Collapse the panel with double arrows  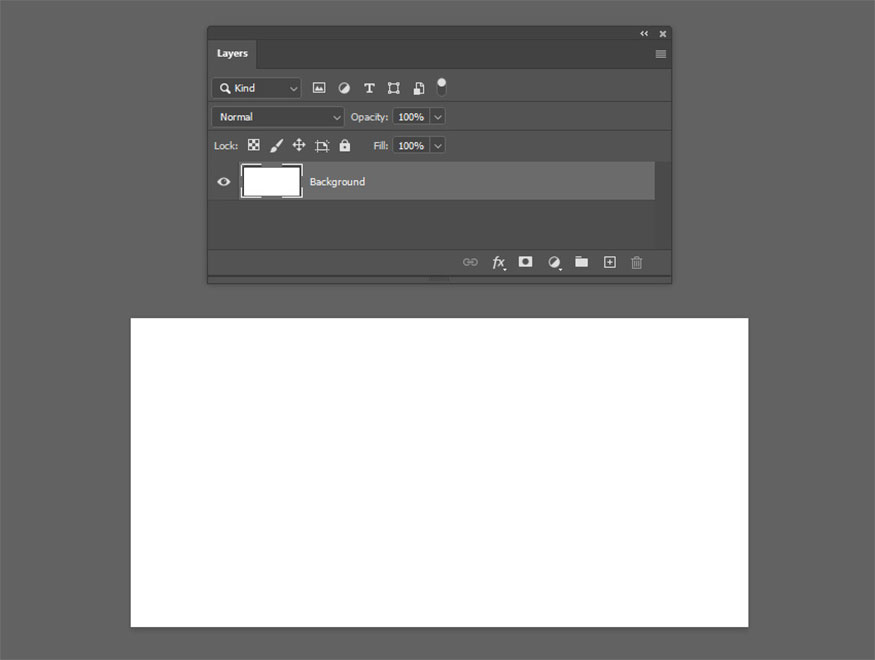click(x=644, y=33)
